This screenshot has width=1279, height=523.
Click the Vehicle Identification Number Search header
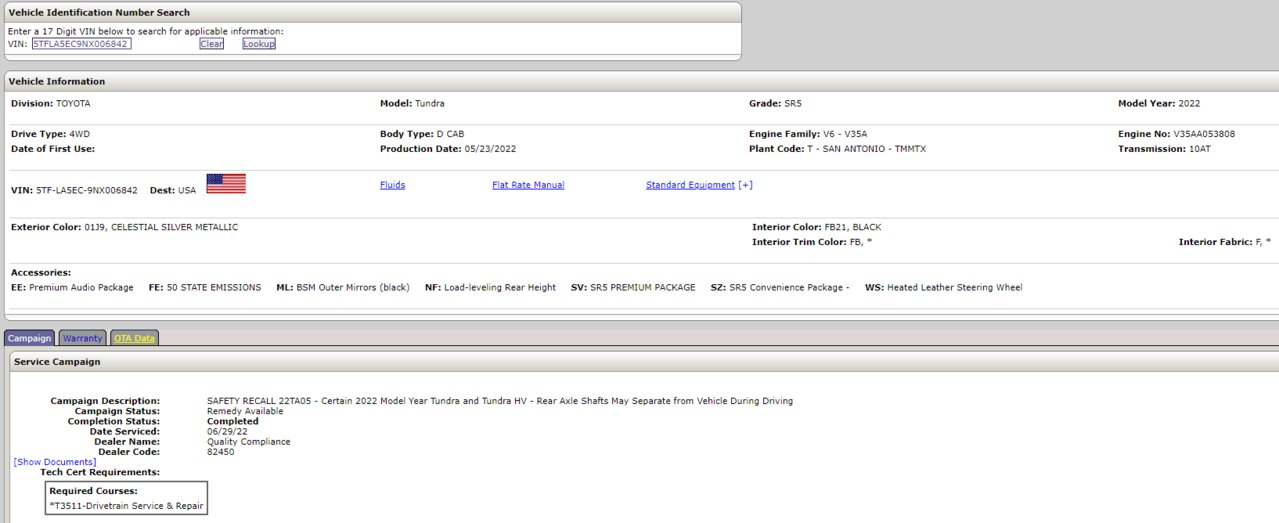[371, 11]
